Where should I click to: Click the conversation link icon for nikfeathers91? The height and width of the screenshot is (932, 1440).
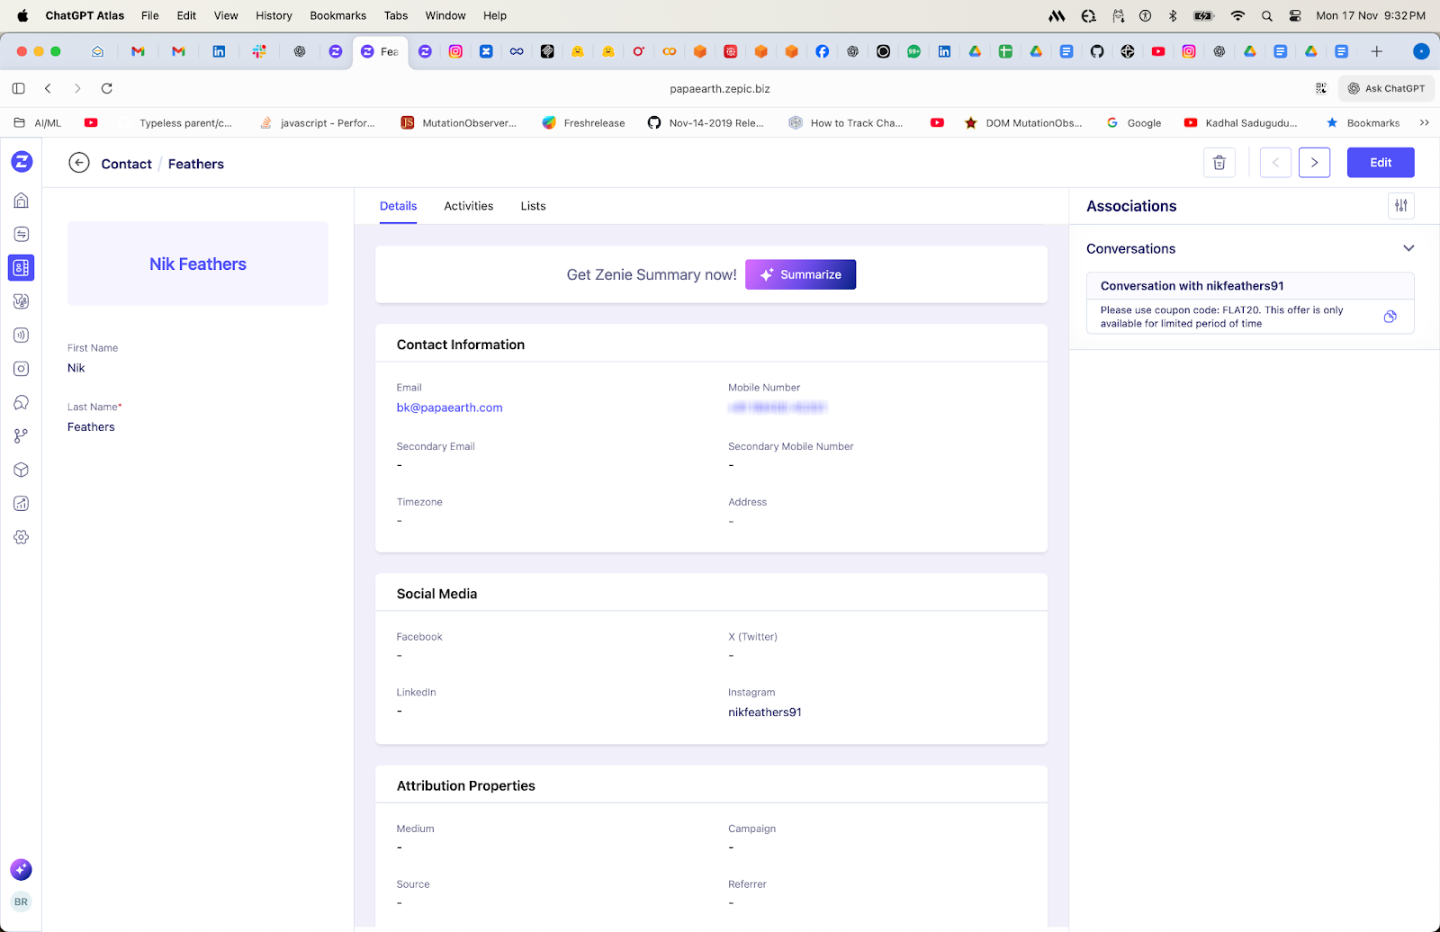pyautogui.click(x=1390, y=317)
